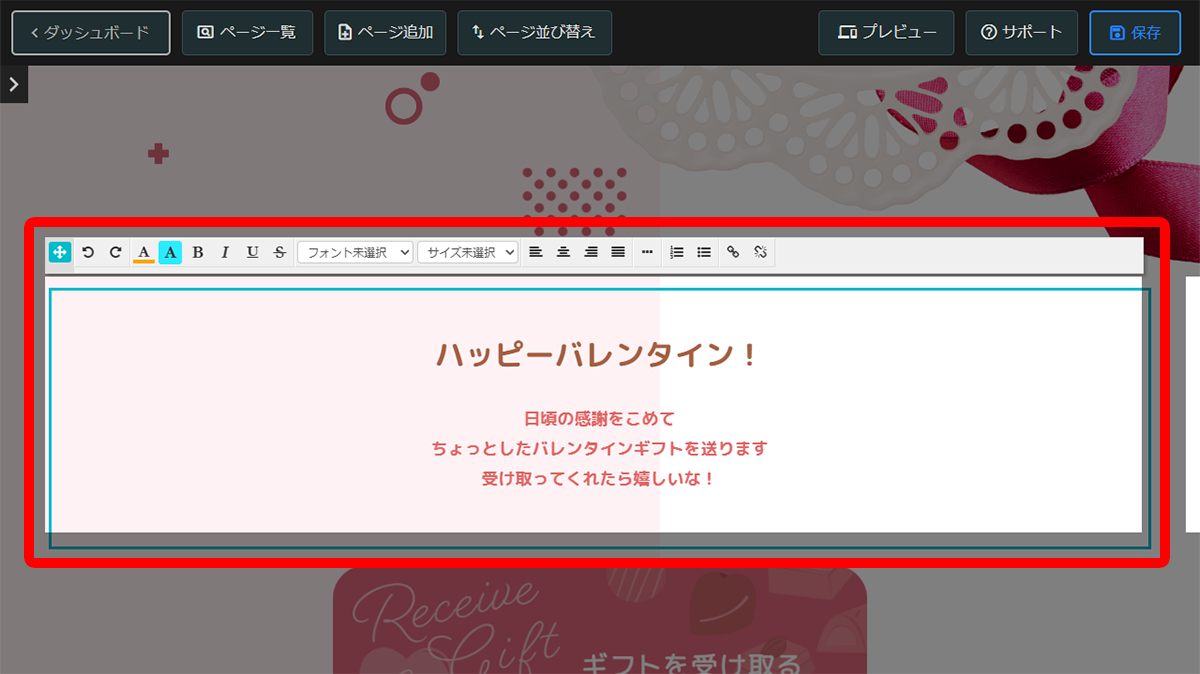This screenshot has width=1200, height=674.
Task: Undo the last edit
Action: pyautogui.click(x=87, y=252)
